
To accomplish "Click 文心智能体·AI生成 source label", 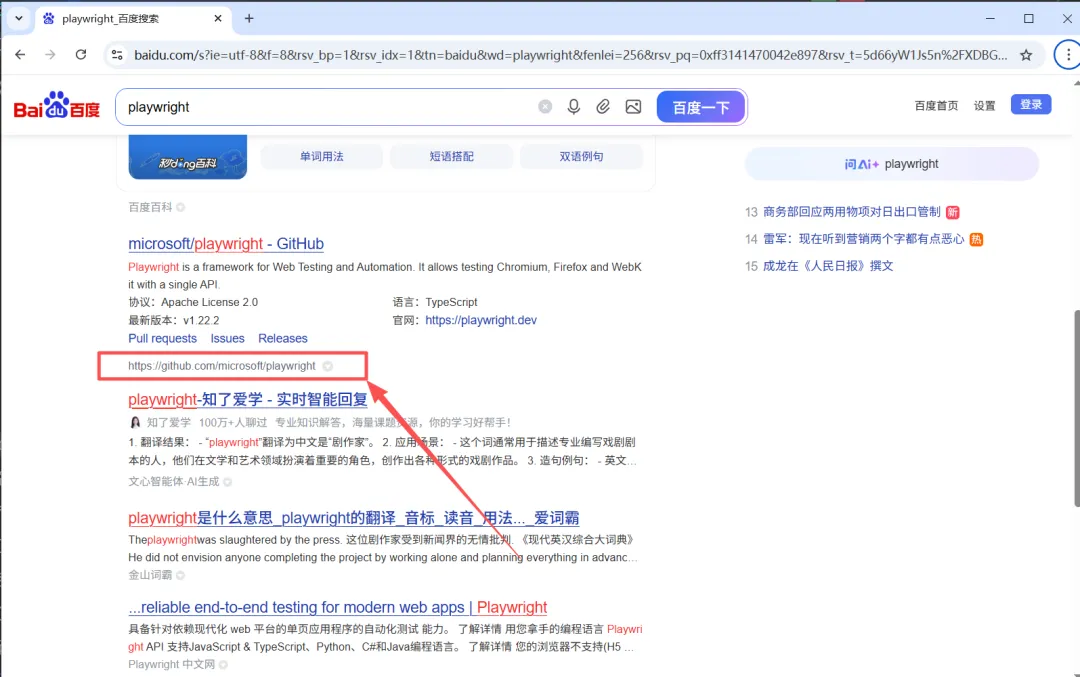I will (174, 481).
